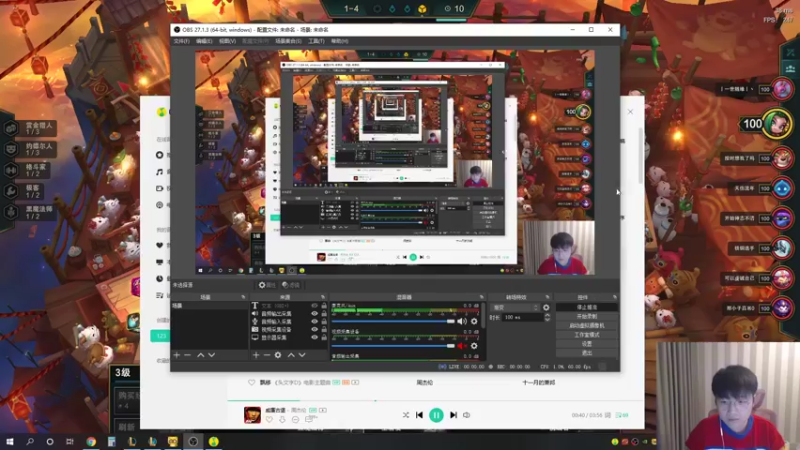Pop out the Scene Transitions dock panel
800x450 pixels.
pyautogui.click(x=547, y=297)
